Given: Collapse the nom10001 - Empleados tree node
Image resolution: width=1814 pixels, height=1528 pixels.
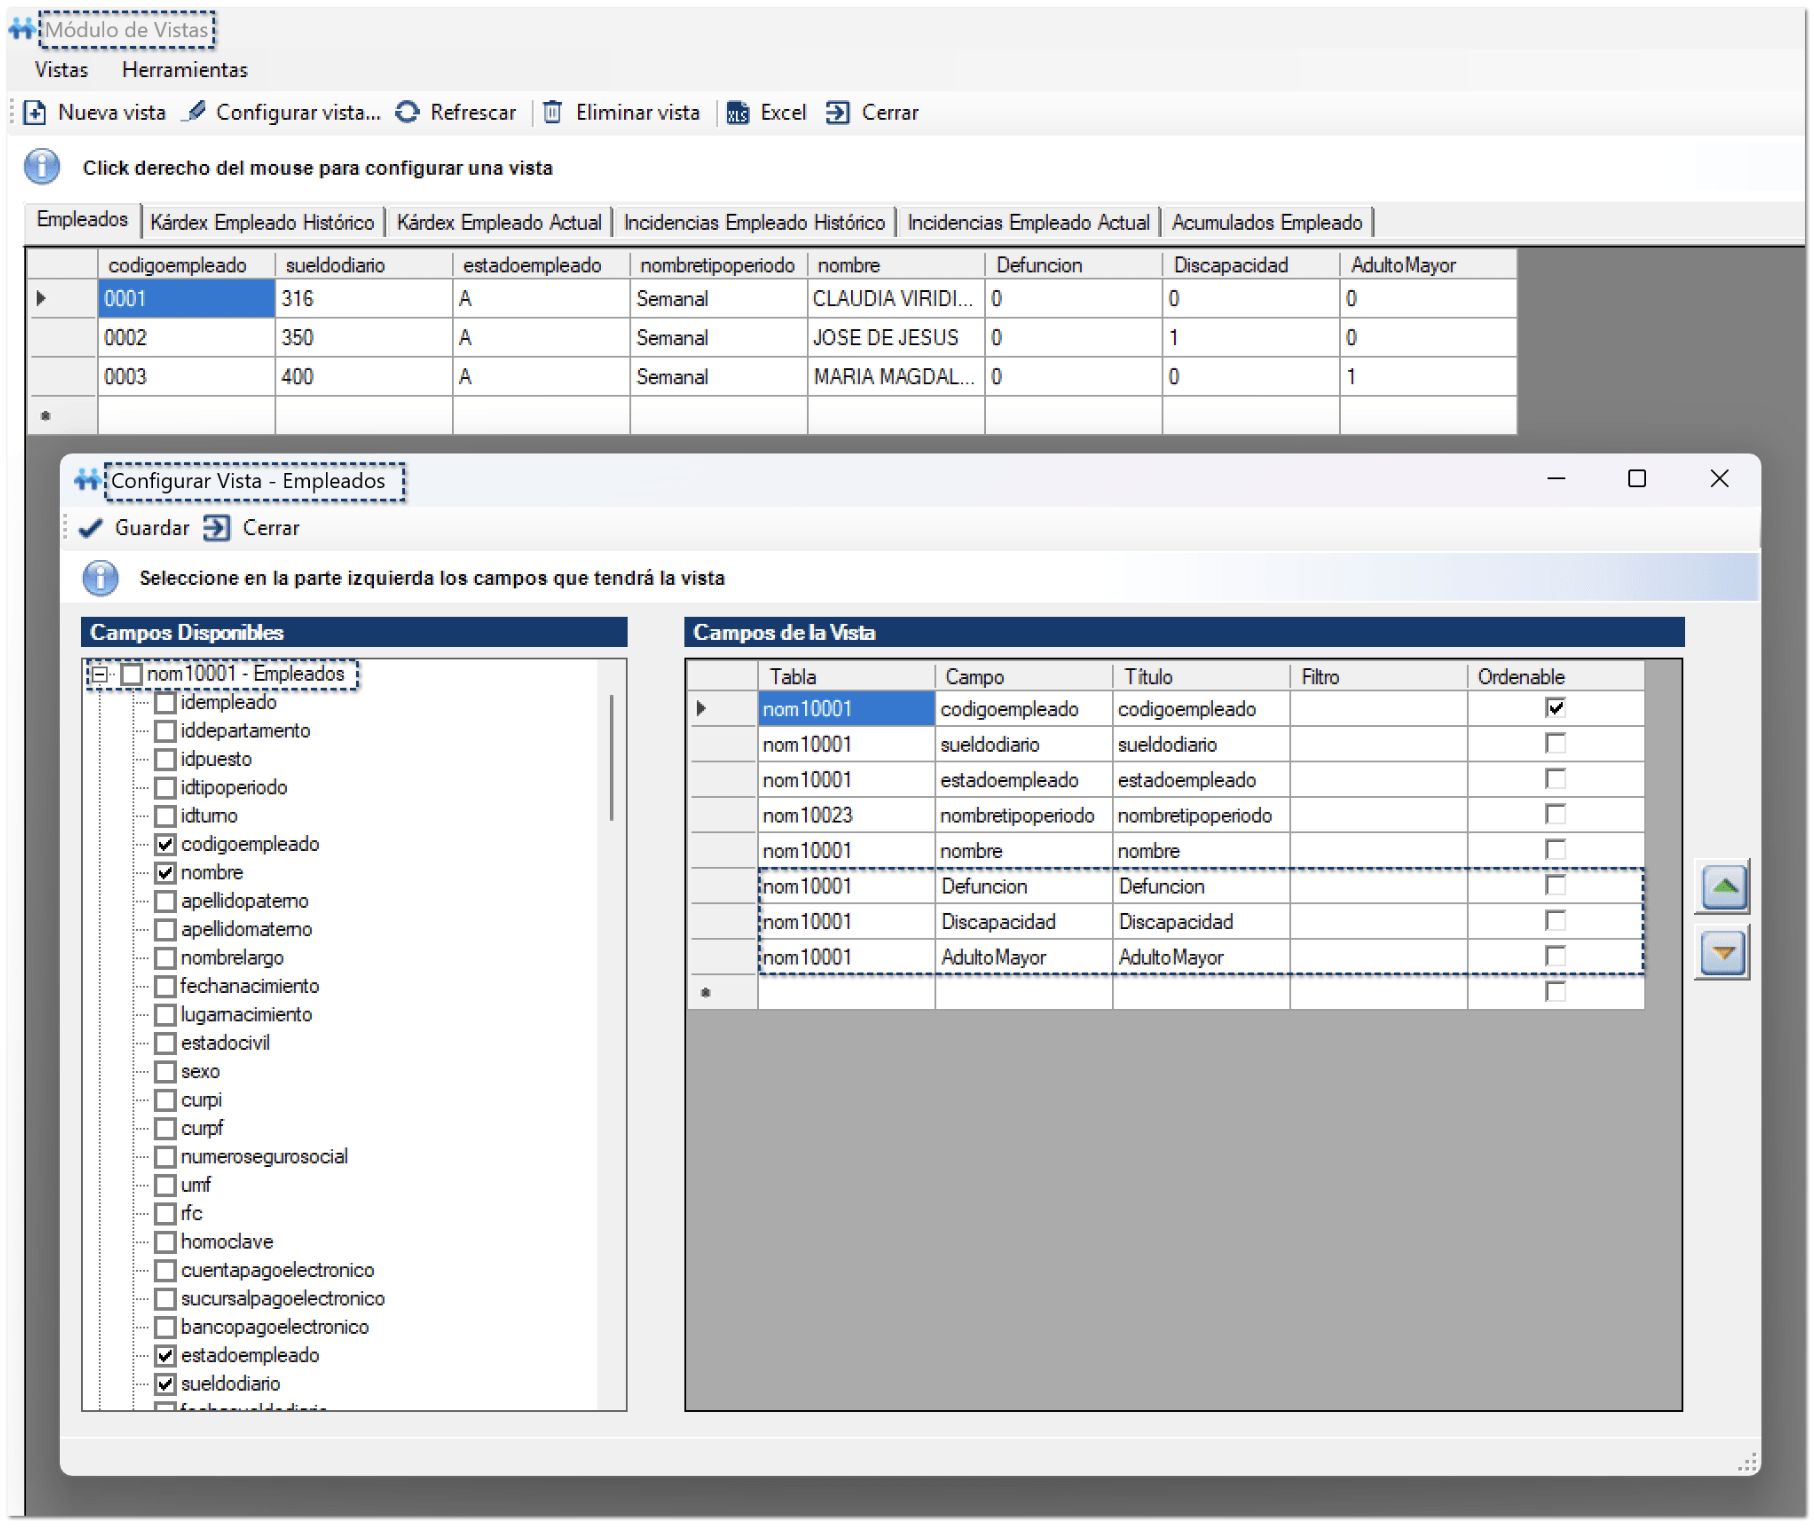Looking at the screenshot, I should click(x=100, y=675).
